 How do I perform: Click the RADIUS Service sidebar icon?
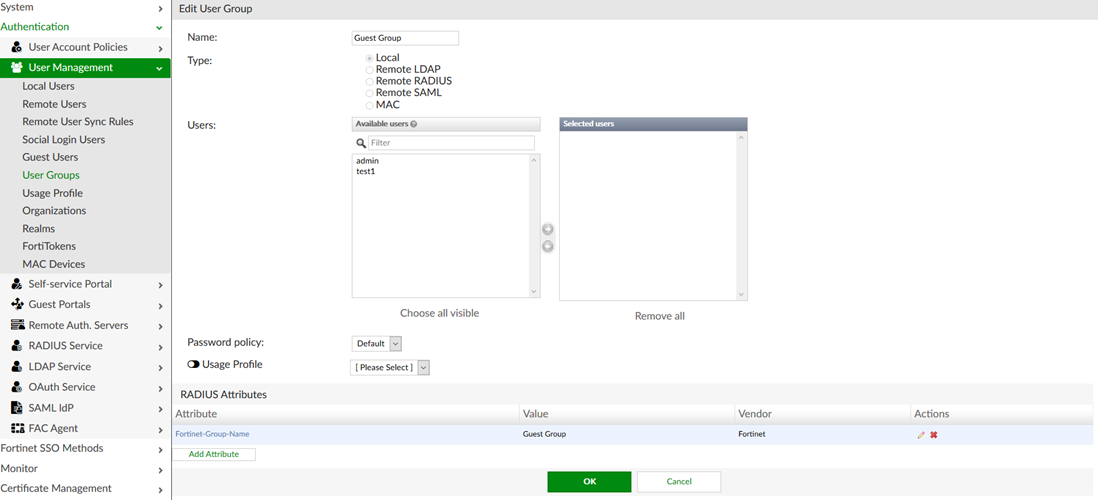tap(17, 346)
